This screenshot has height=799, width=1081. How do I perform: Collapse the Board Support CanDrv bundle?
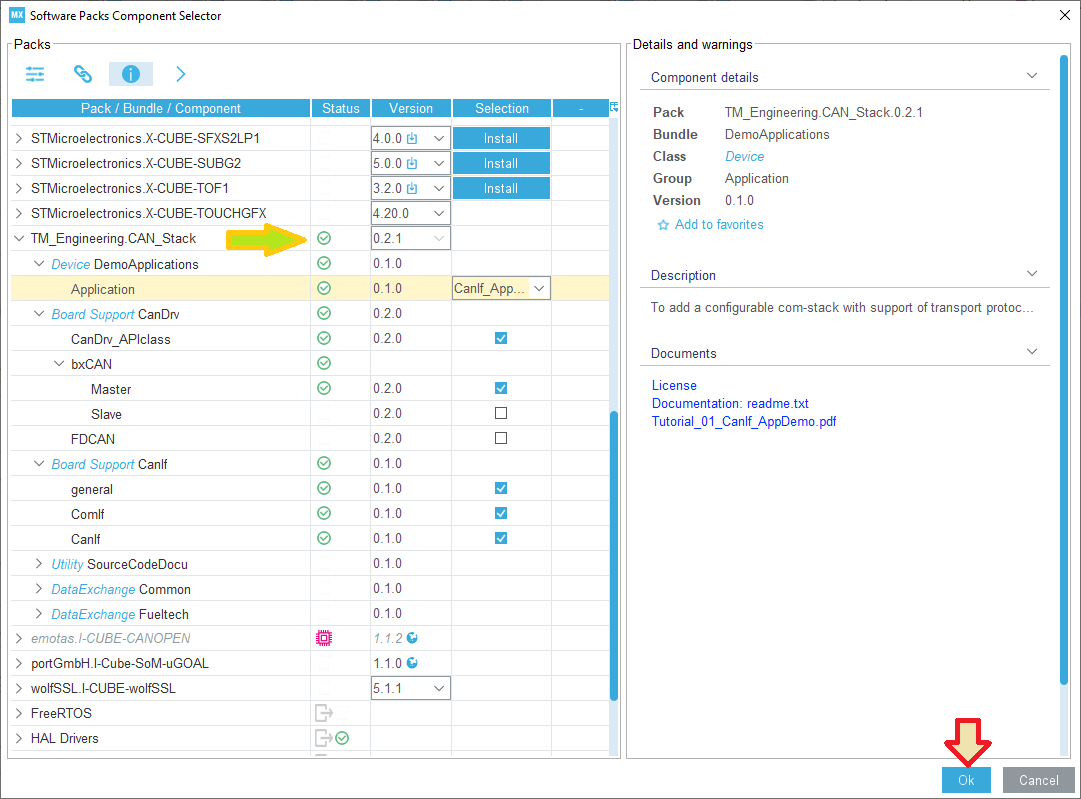(39, 313)
